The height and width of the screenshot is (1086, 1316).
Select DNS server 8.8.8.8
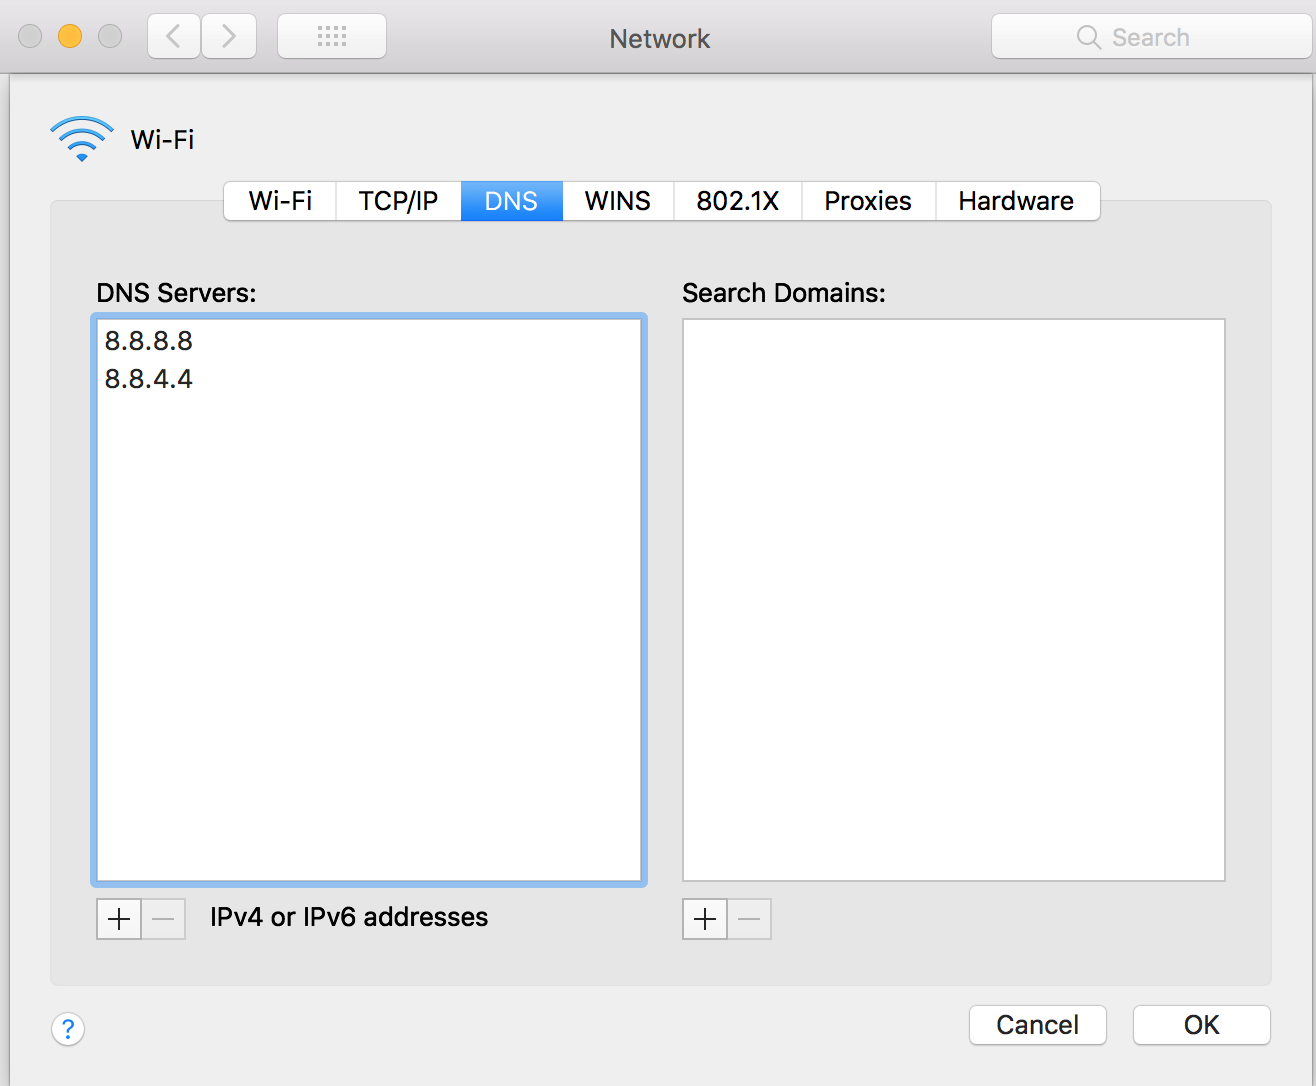click(368, 341)
